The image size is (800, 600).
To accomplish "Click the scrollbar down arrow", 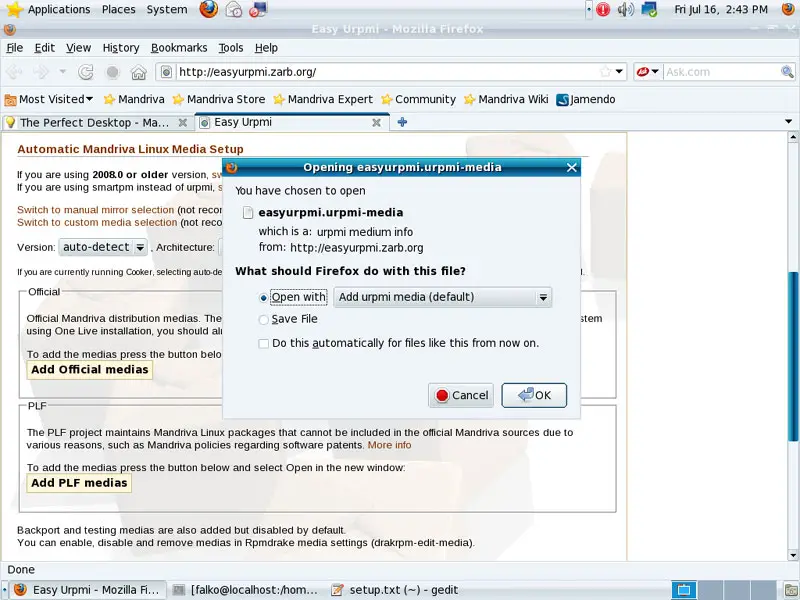I will tap(793, 556).
